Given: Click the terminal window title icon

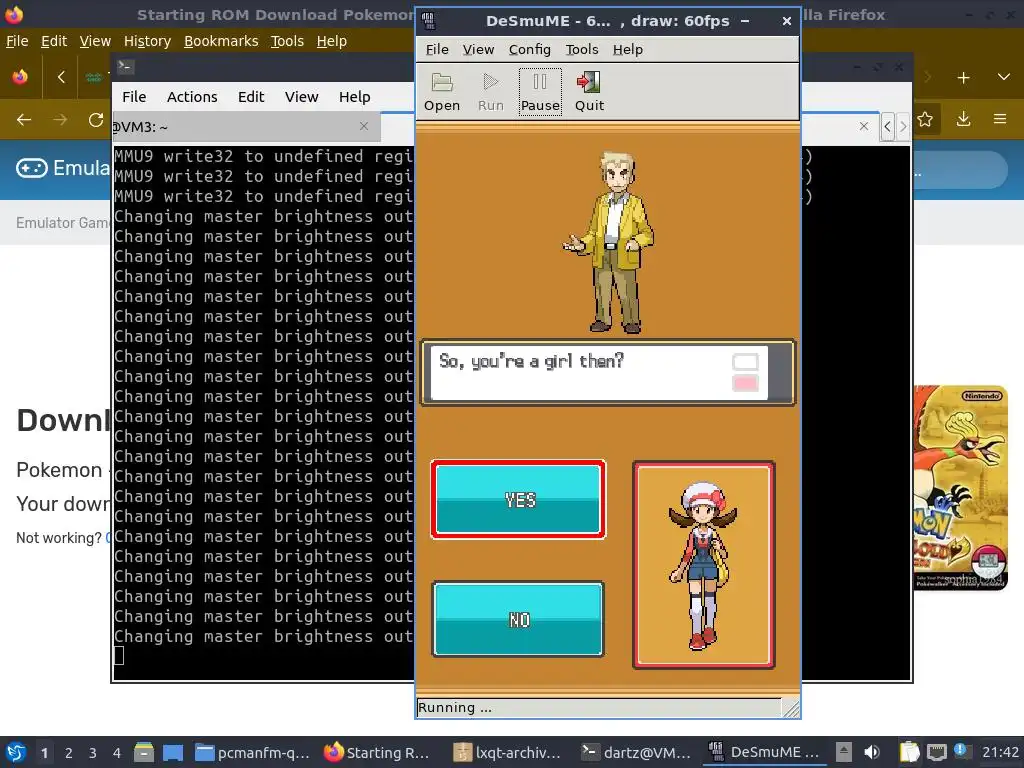Looking at the screenshot, I should [125, 66].
